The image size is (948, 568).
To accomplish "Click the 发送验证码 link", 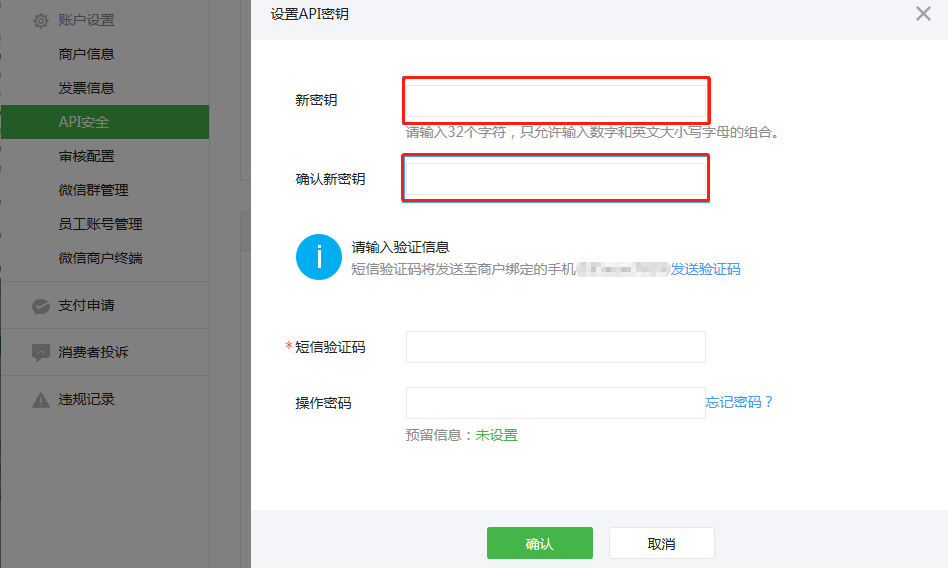I will (705, 269).
